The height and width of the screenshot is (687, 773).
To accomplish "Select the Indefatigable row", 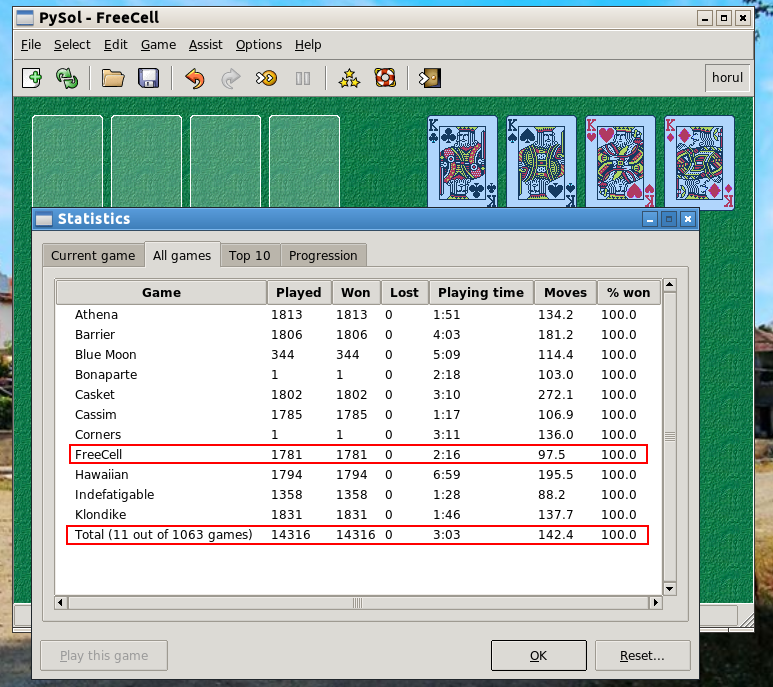I will 358,494.
